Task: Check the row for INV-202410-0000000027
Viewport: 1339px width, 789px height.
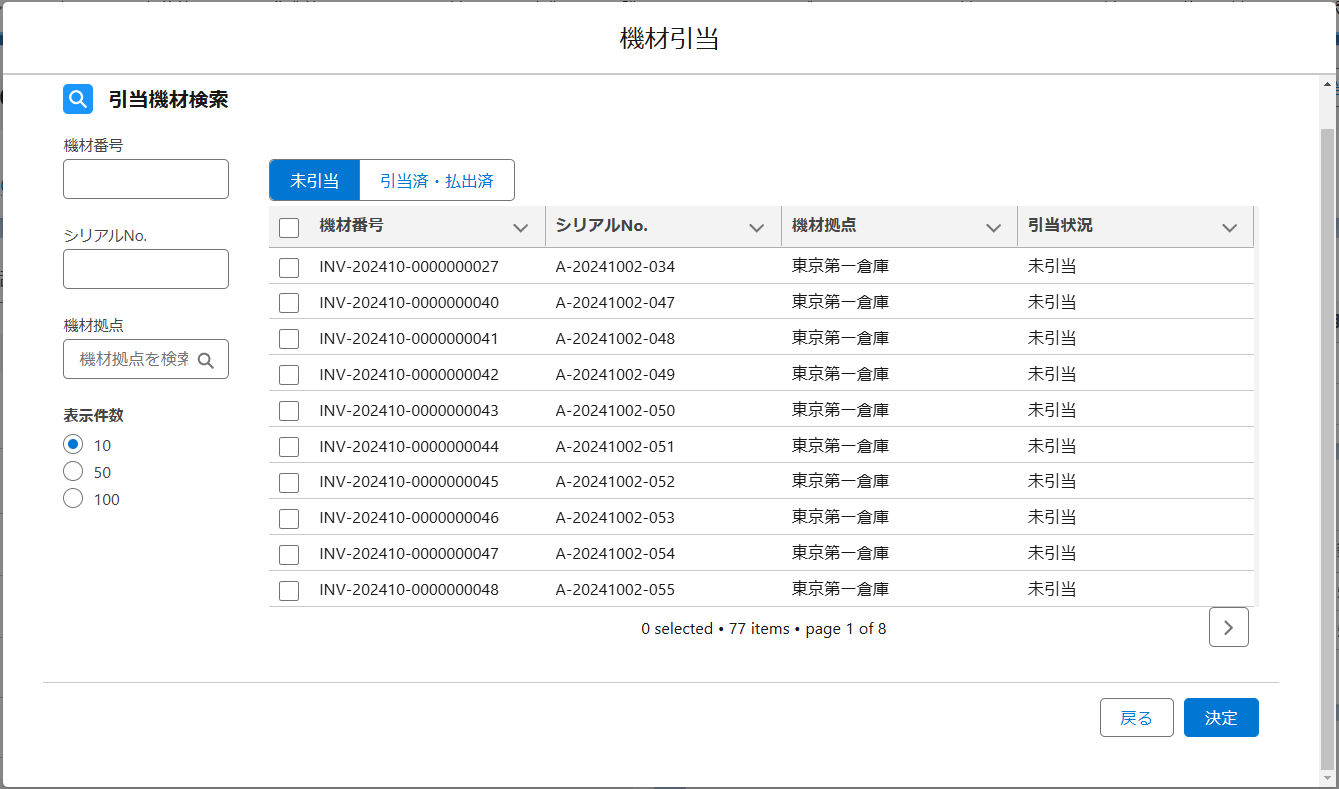Action: coord(289,267)
